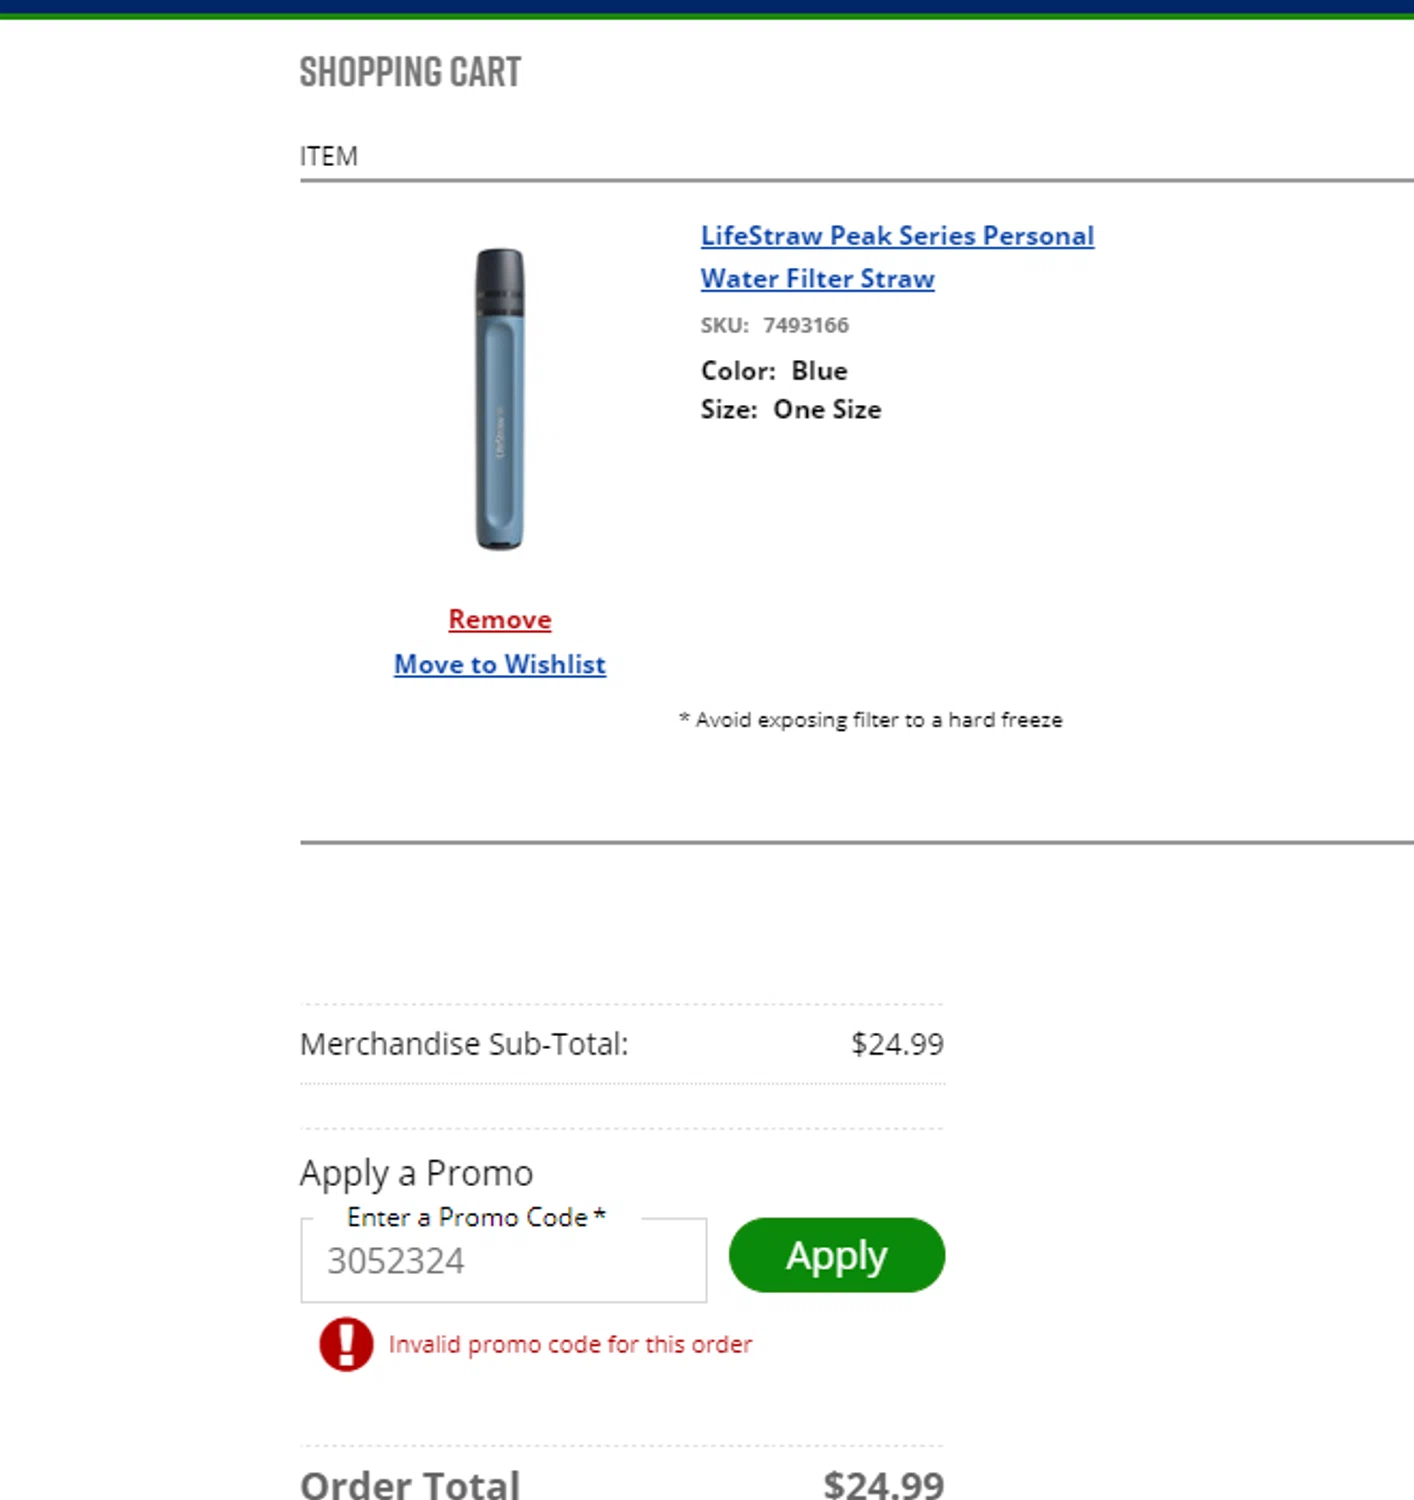
Task: Click the blue LifeStraw product image
Action: click(x=499, y=399)
